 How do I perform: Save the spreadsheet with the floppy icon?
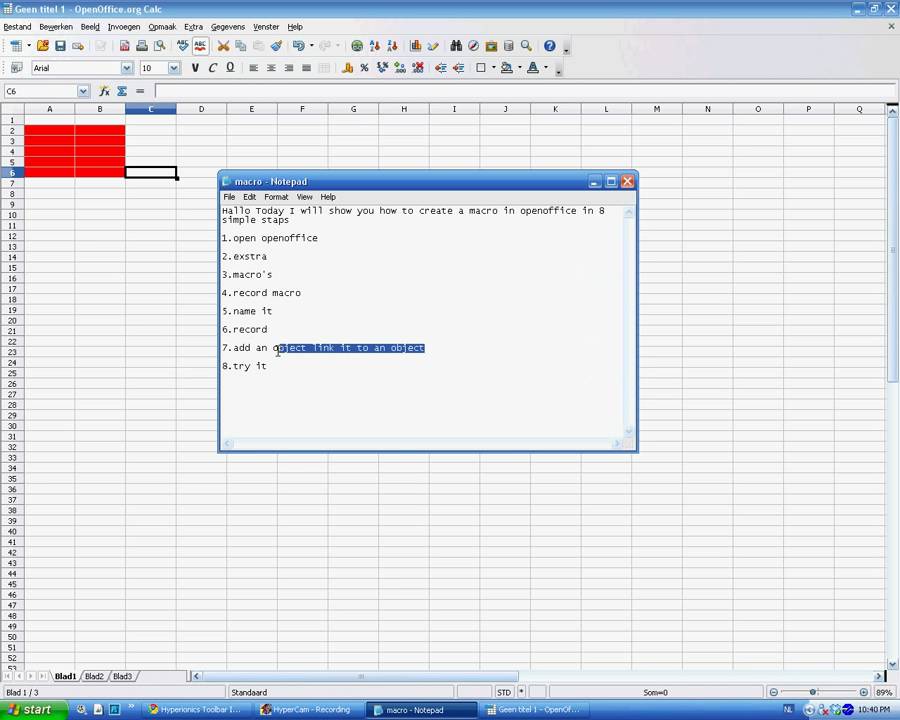pos(60,46)
